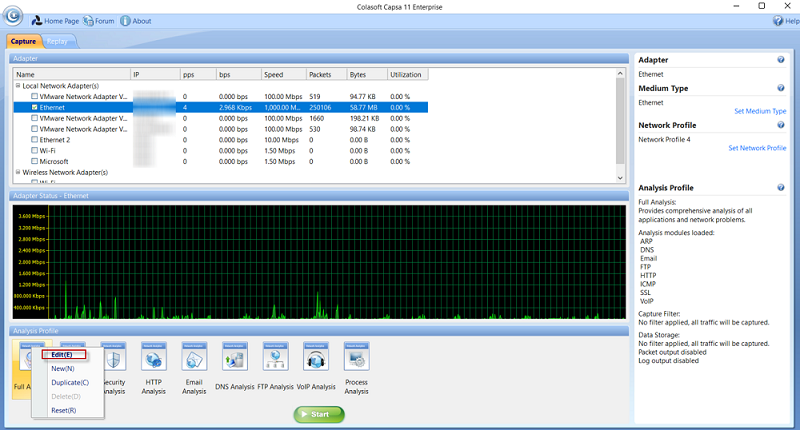
Task: Click the adapter list vertical scrollbar thumb
Action: pyautogui.click(x=620, y=121)
